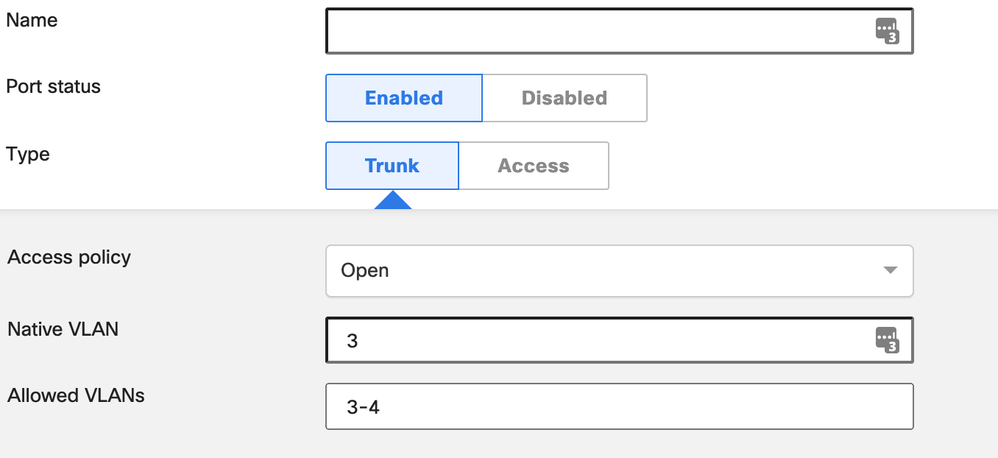
Task: Click password manager icon in Native VLAN field
Action: pyautogui.click(x=886, y=340)
